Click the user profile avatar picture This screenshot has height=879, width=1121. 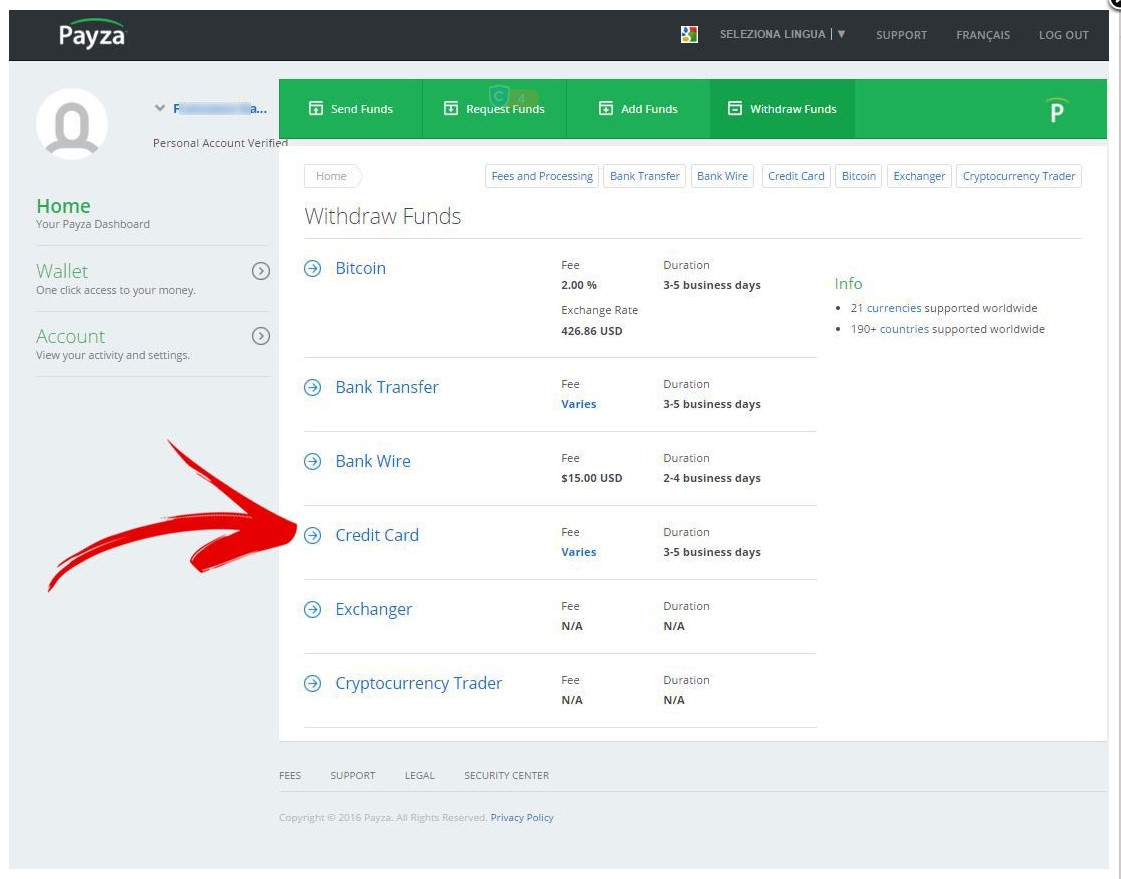click(72, 124)
